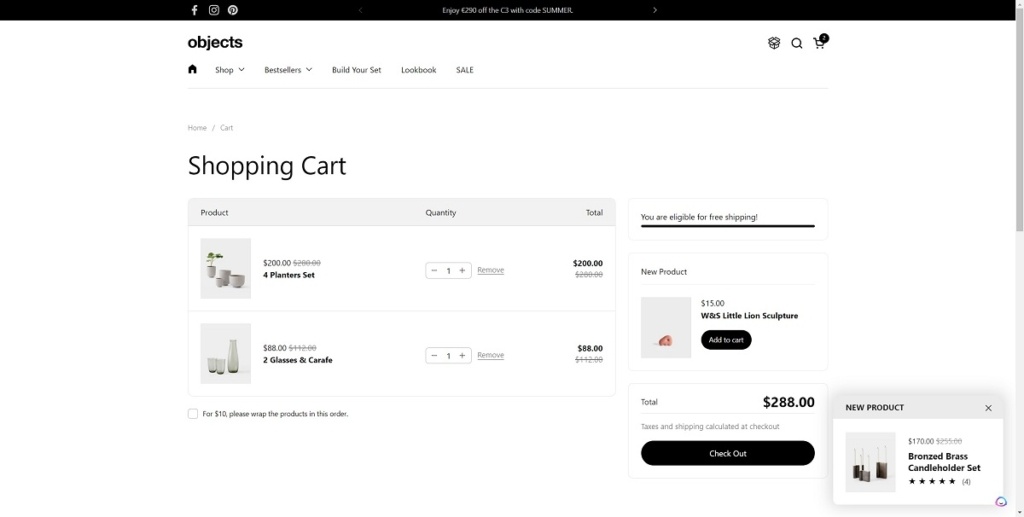Viewport: 1024px width, 517px height.
Task: Close the New Product popup
Action: coord(988,408)
